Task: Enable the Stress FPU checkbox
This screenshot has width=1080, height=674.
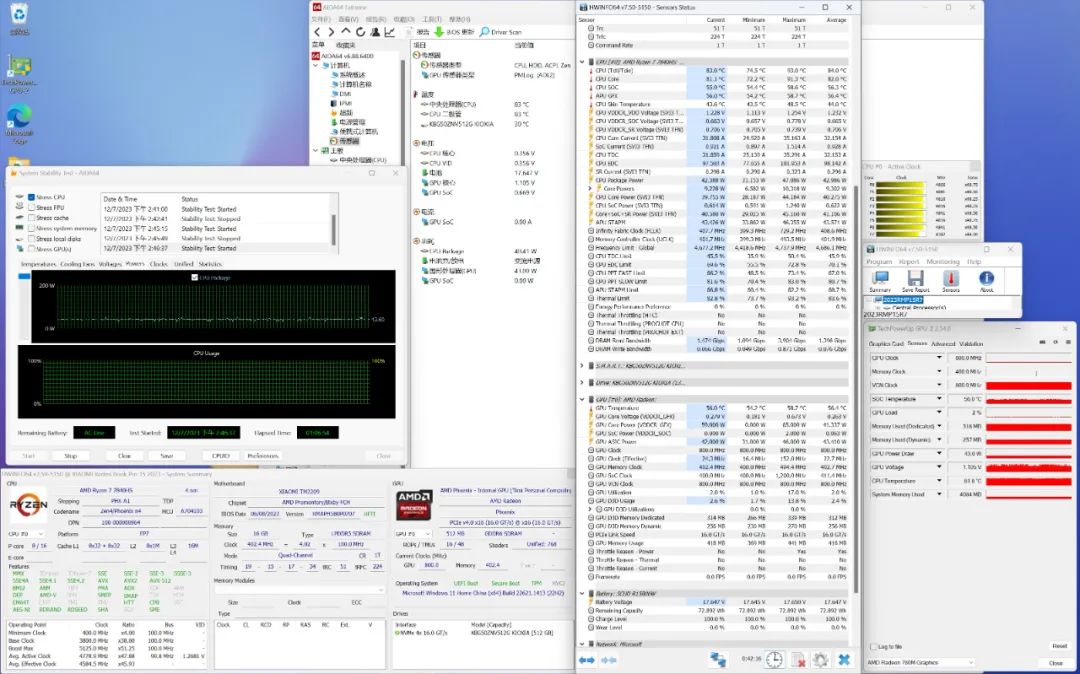Action: (31, 208)
